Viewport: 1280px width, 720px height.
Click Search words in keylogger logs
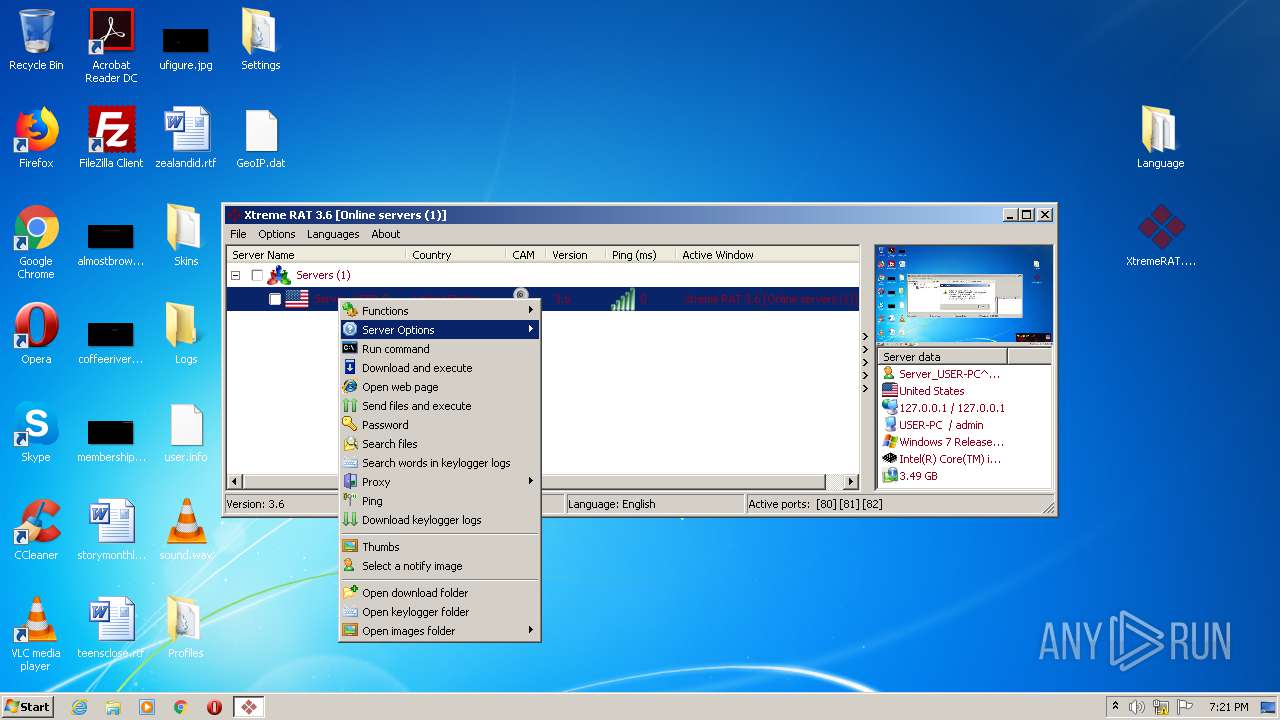[440, 463]
